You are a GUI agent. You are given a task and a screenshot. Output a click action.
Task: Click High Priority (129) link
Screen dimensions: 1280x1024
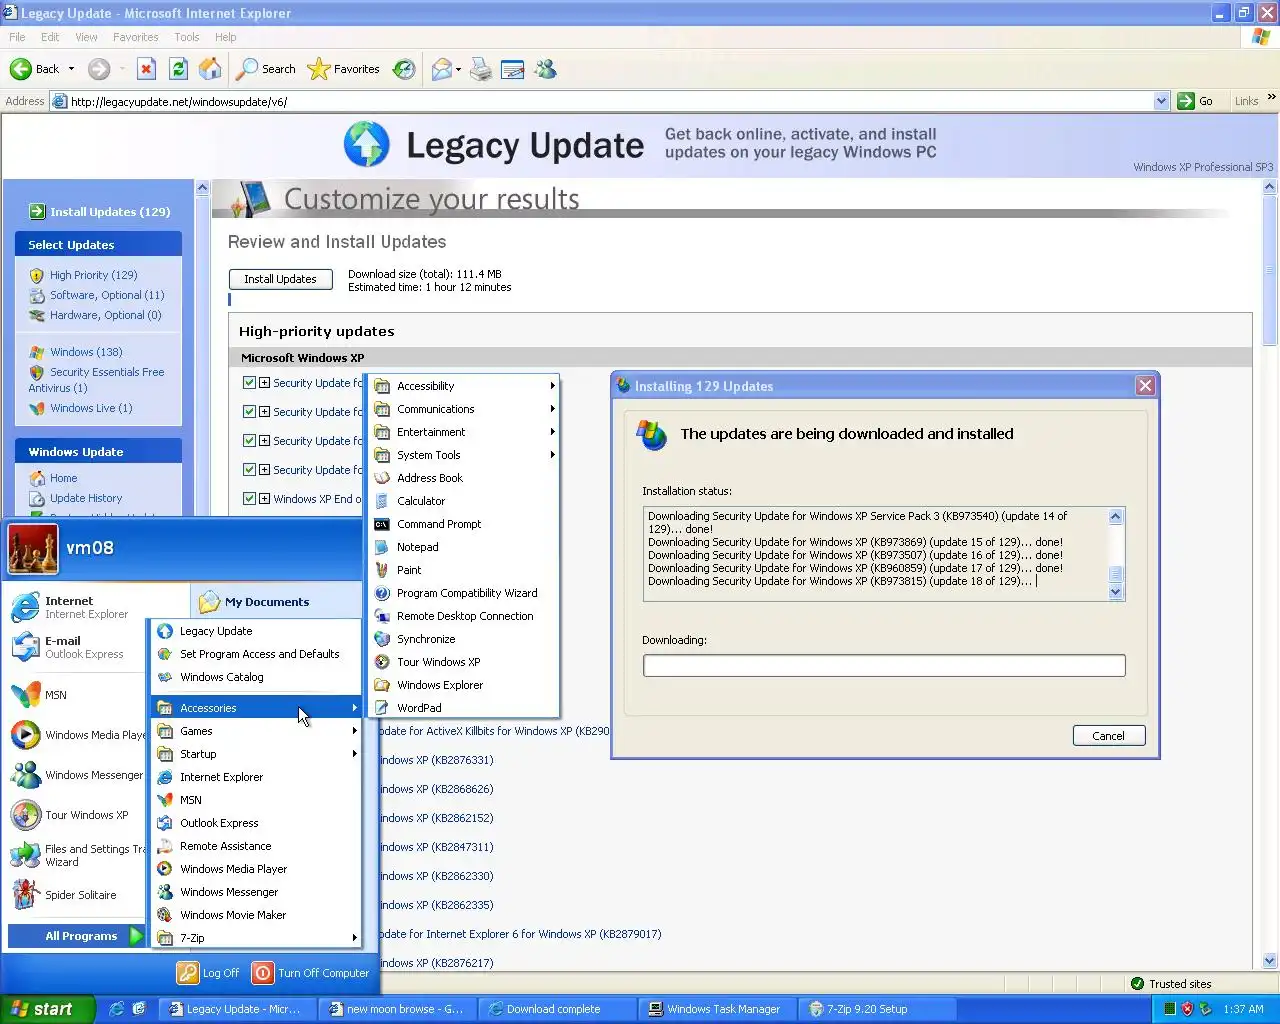click(94, 275)
